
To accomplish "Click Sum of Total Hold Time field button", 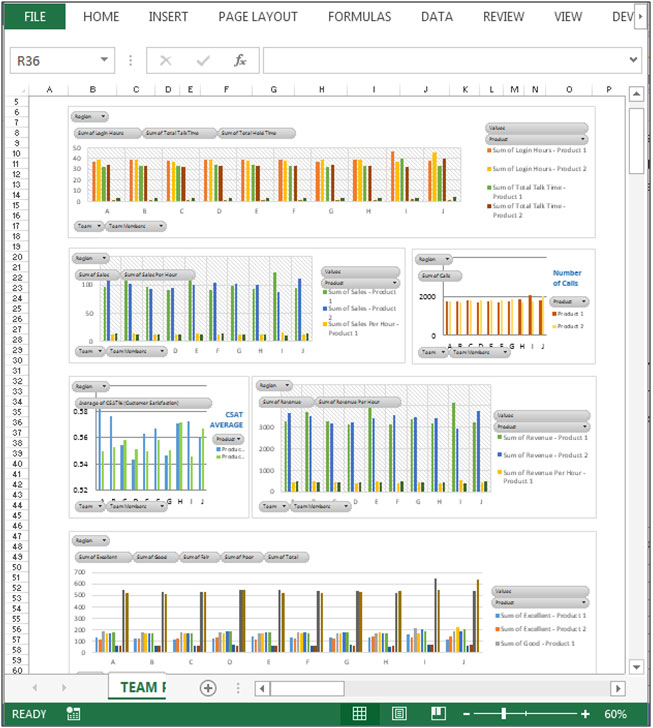I will (x=256, y=133).
